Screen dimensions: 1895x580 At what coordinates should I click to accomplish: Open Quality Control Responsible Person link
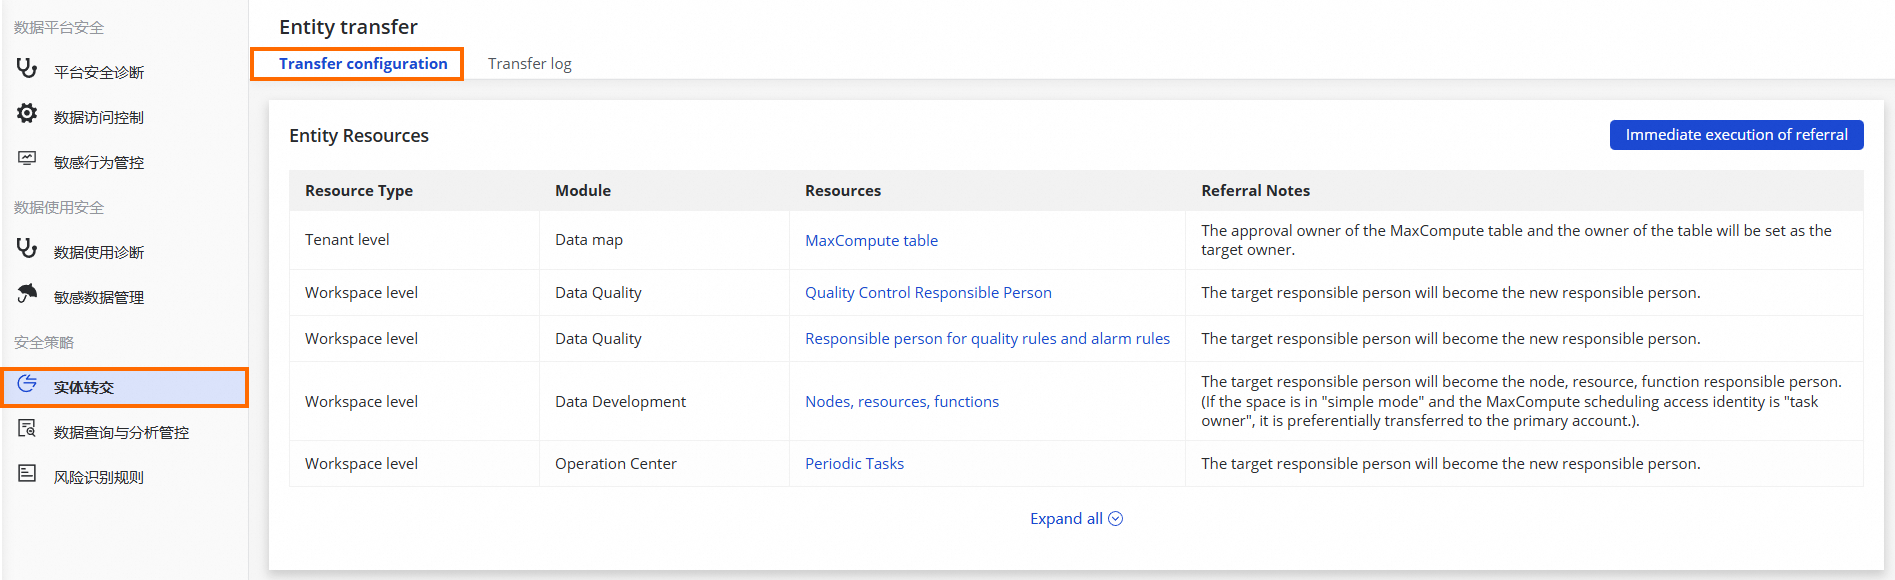click(928, 293)
